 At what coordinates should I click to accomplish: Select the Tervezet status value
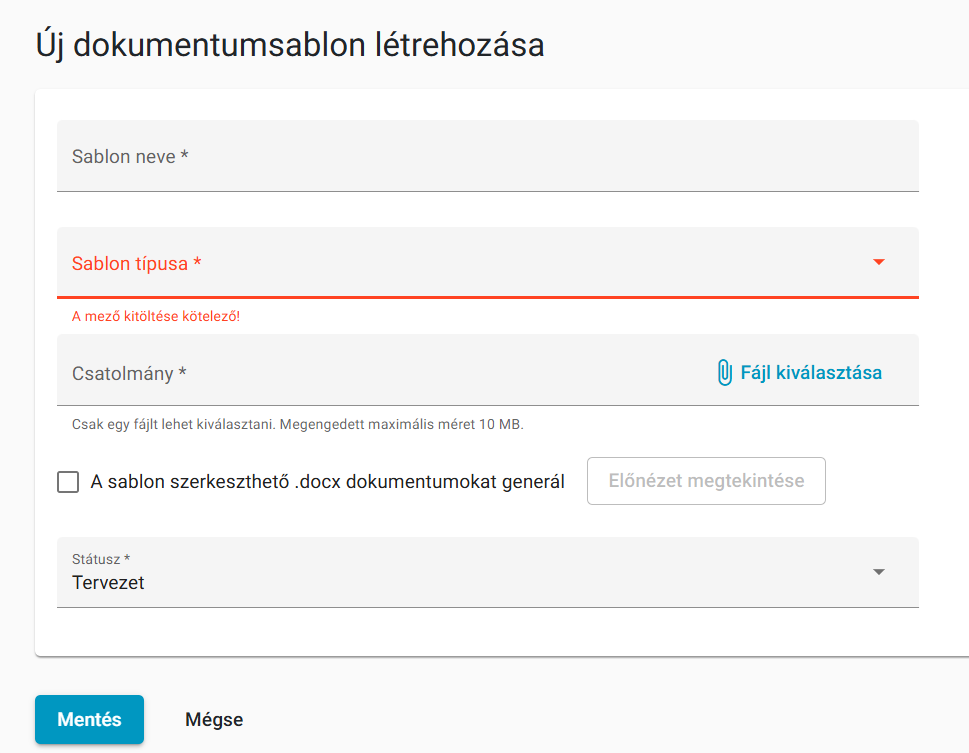tap(108, 582)
